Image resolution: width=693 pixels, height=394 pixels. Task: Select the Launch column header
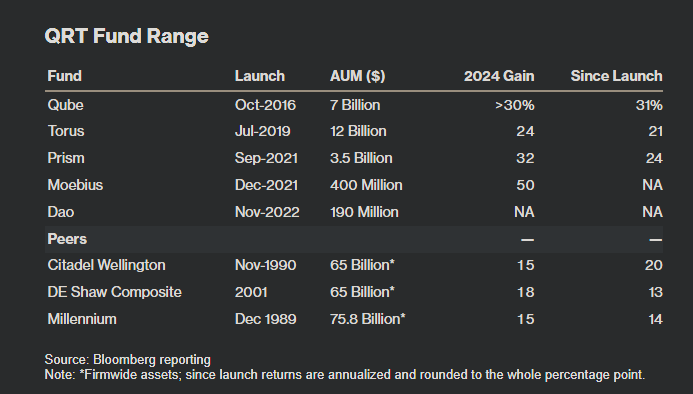259,76
